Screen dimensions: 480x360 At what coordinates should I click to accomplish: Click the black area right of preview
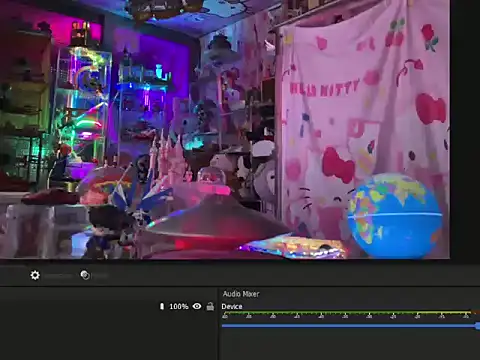click(x=465, y=130)
